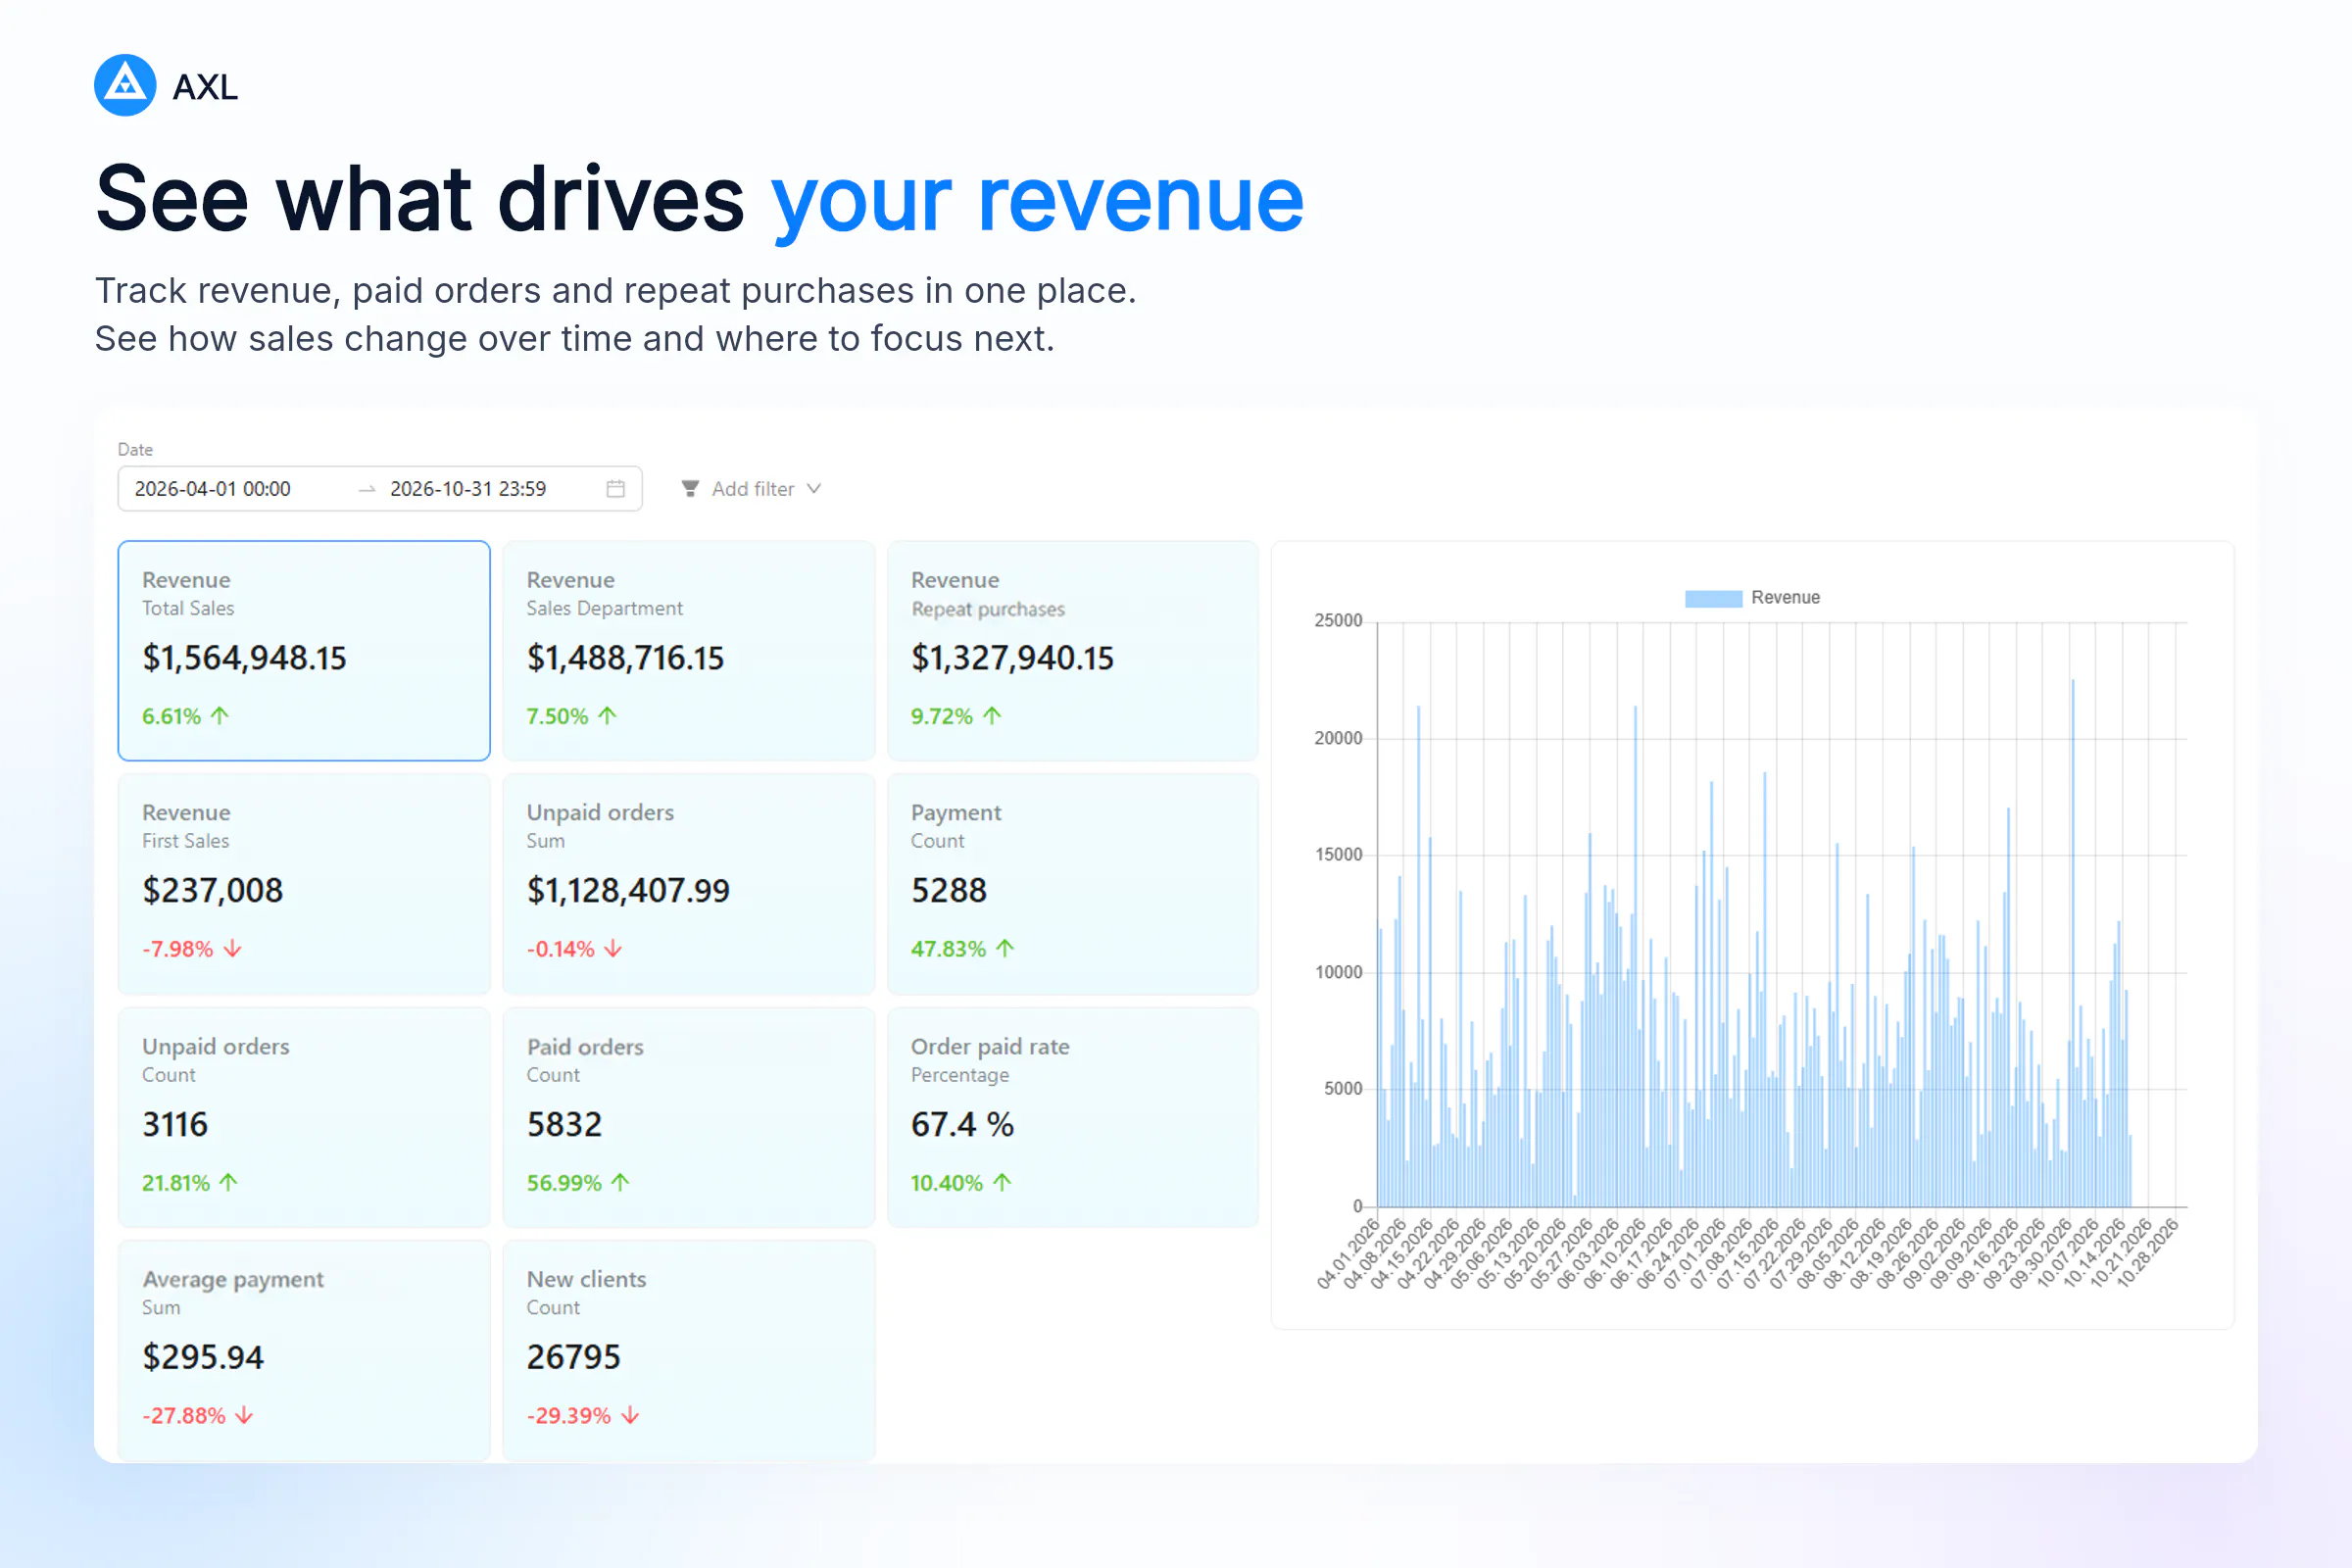2352x1568 pixels.
Task: Click the 26795 new clients value
Action: click(x=574, y=1358)
